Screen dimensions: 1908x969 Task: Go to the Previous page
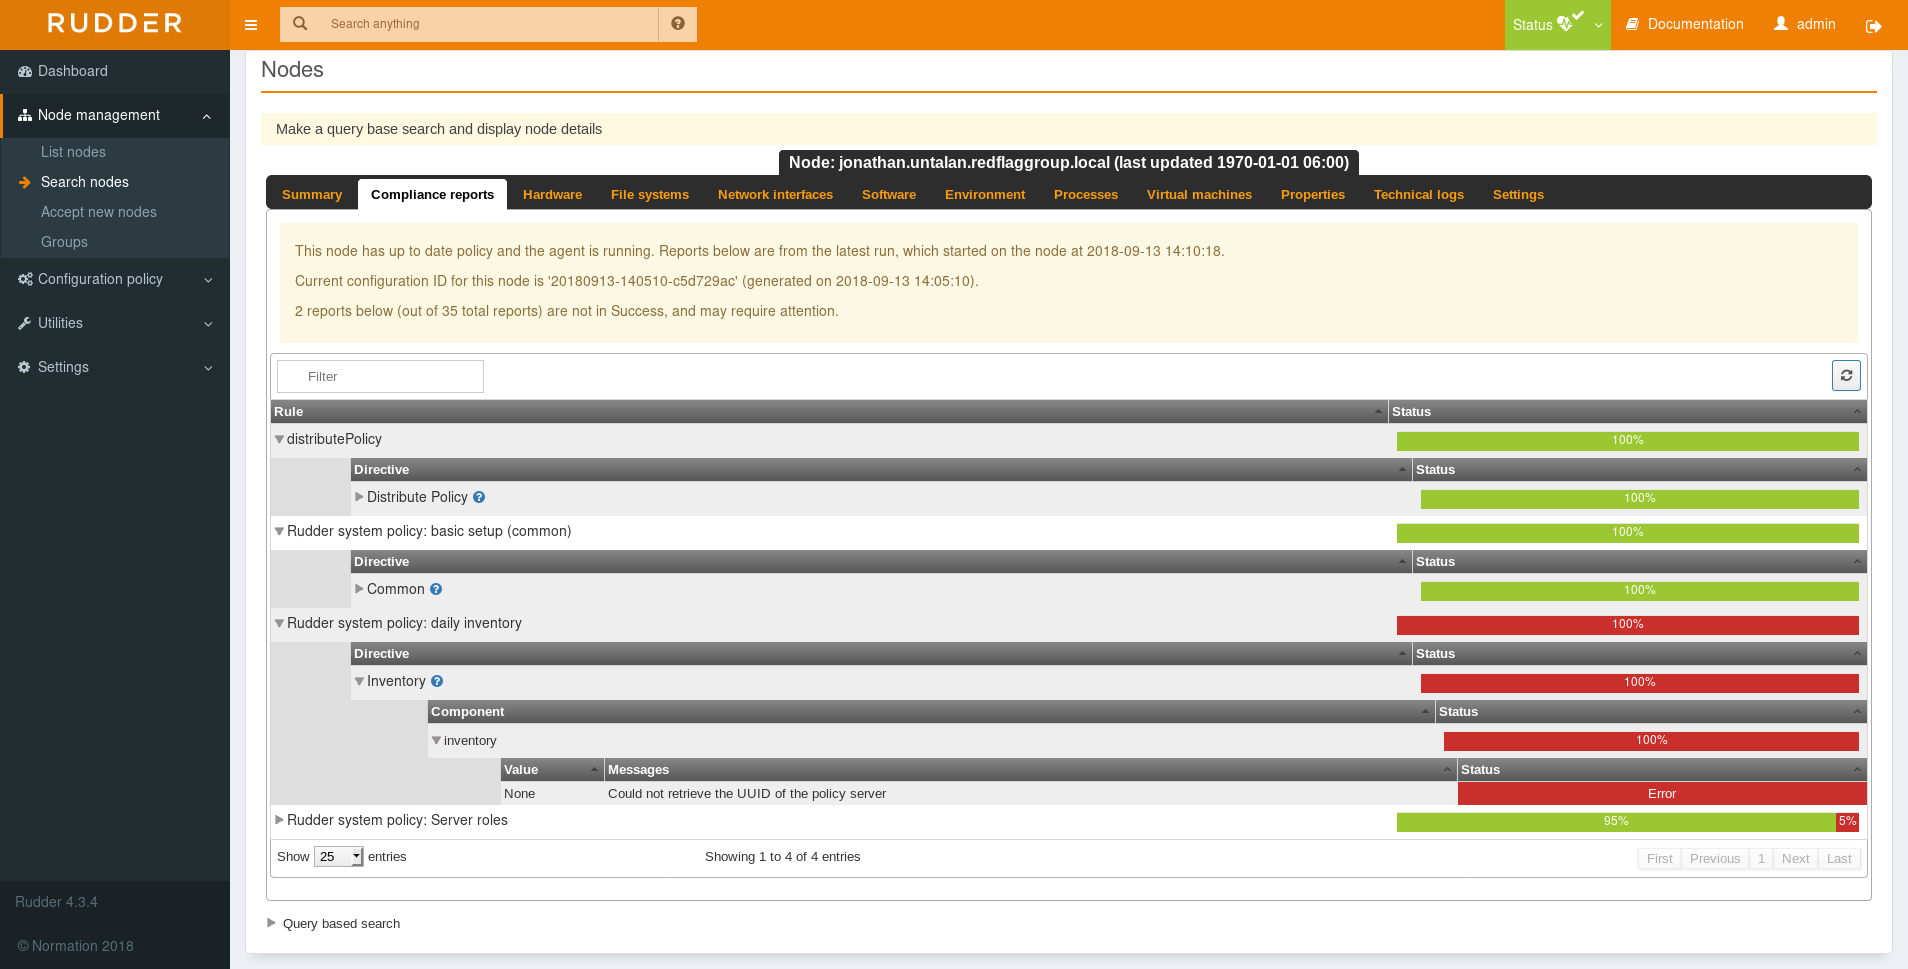(1715, 859)
